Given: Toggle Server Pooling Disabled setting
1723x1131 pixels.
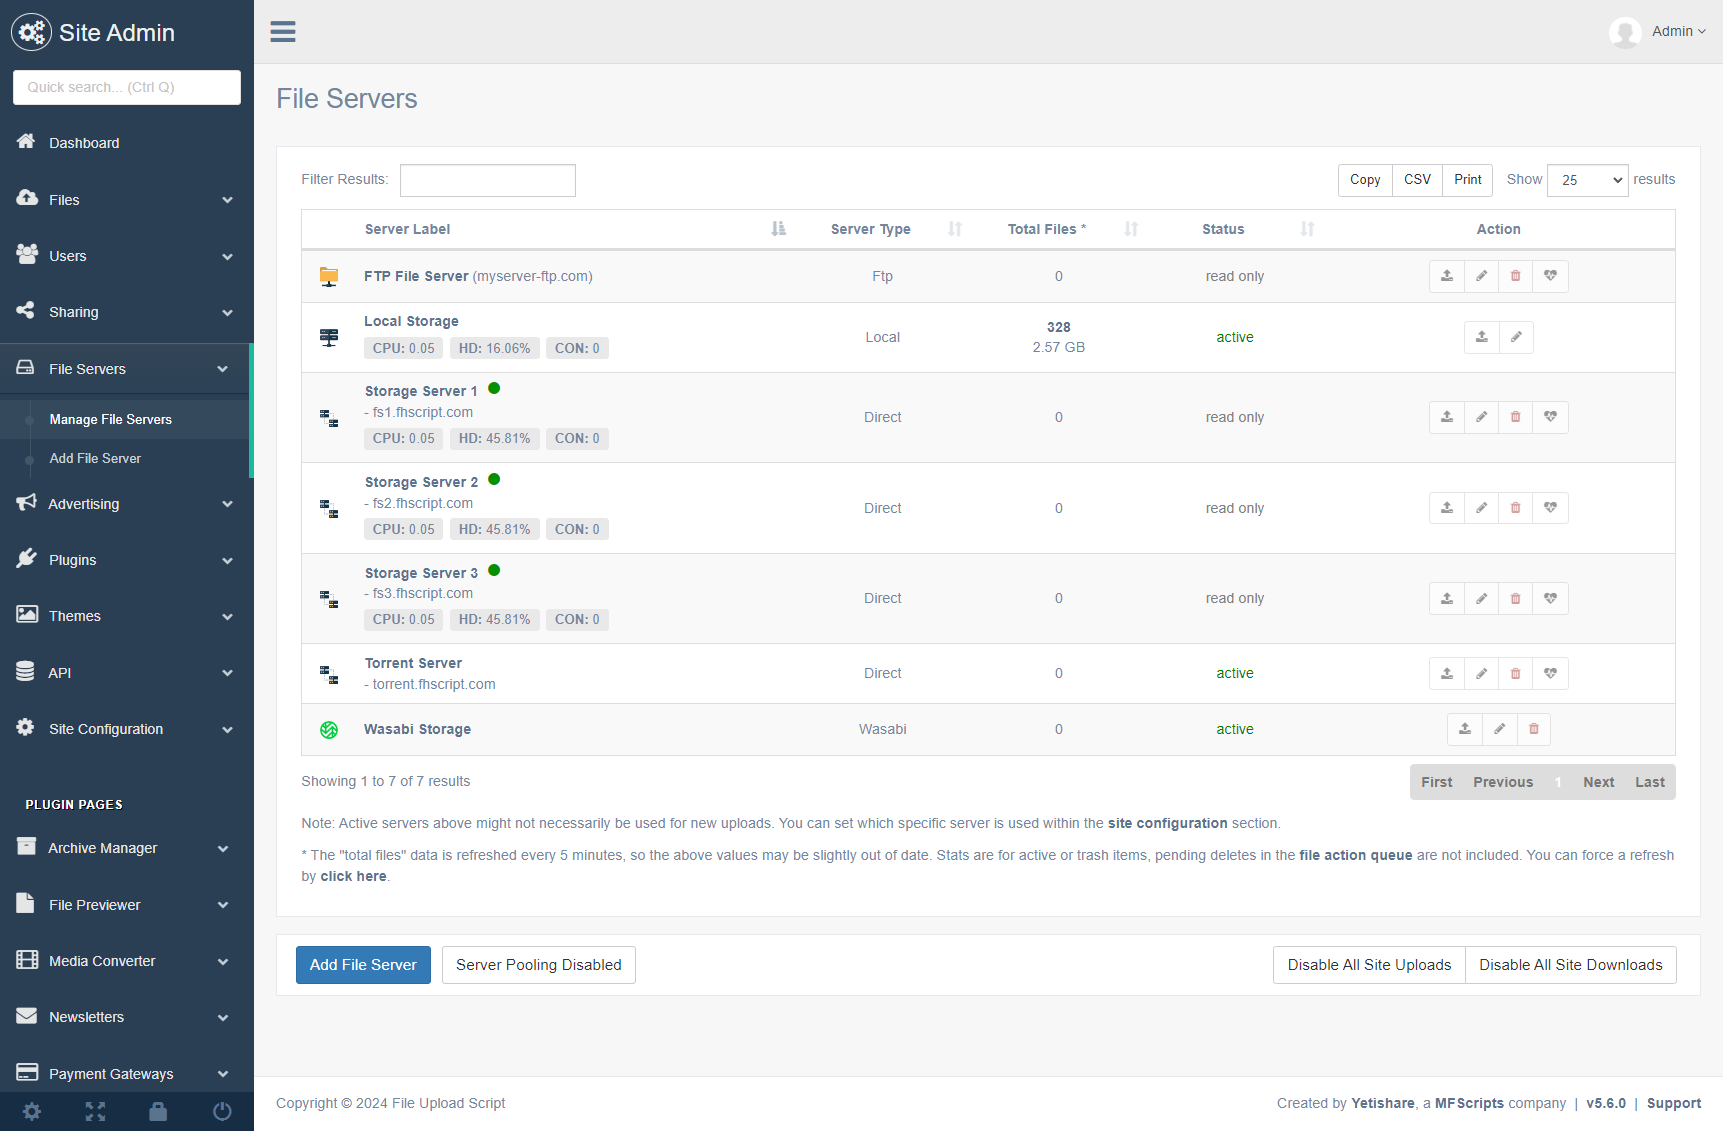Looking at the screenshot, I should (x=538, y=964).
